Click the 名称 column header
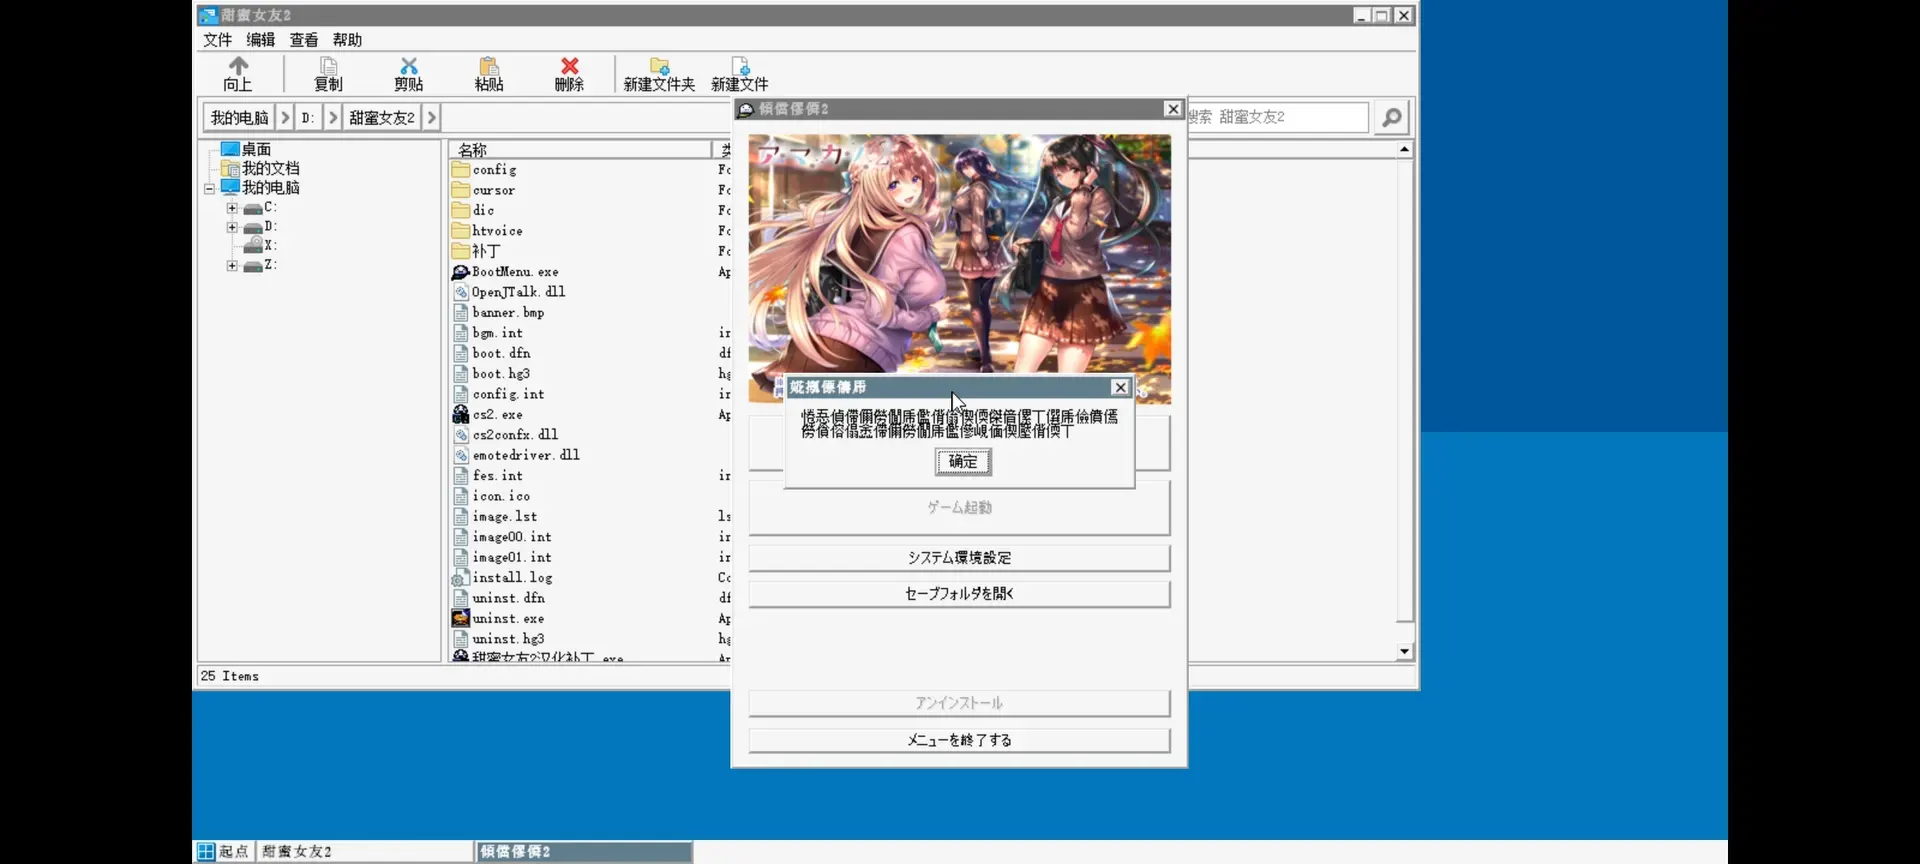 coord(580,150)
